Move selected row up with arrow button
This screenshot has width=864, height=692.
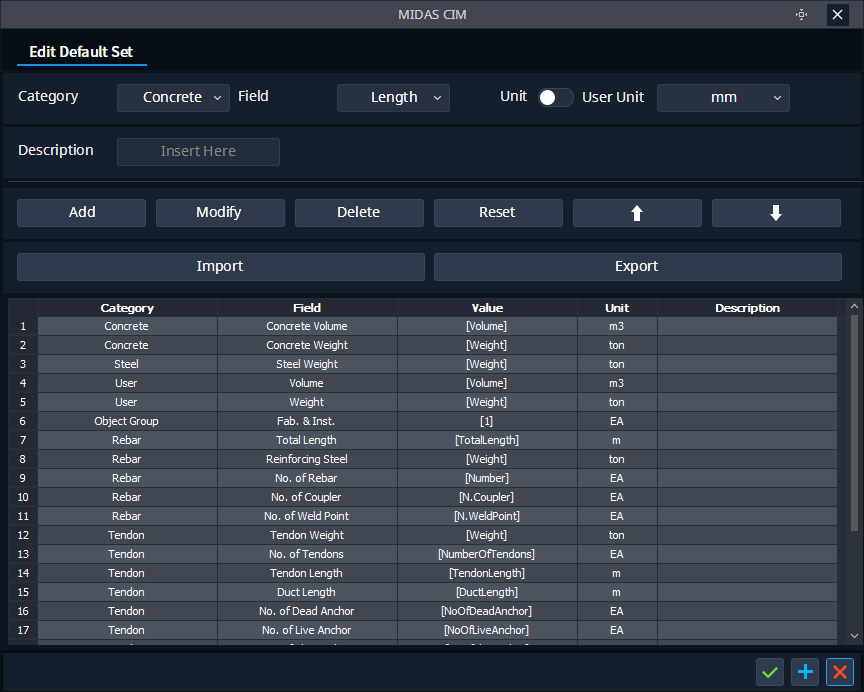[637, 213]
